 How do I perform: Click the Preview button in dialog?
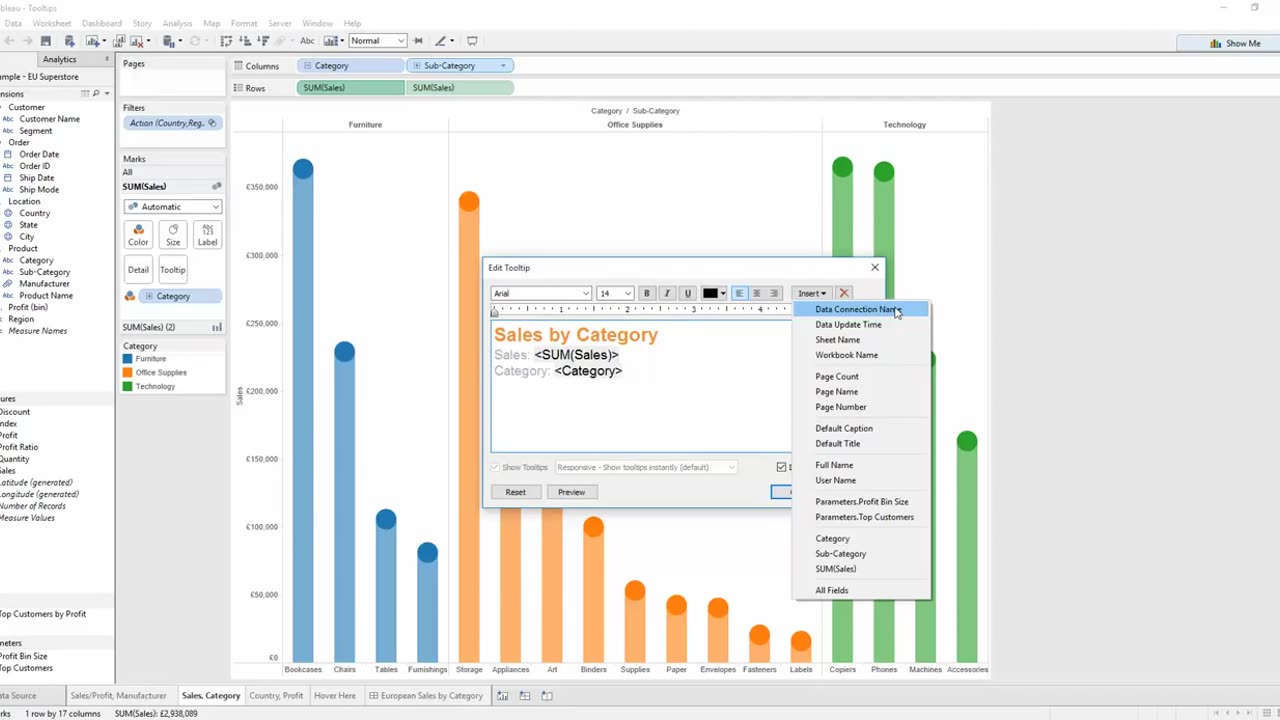(571, 492)
